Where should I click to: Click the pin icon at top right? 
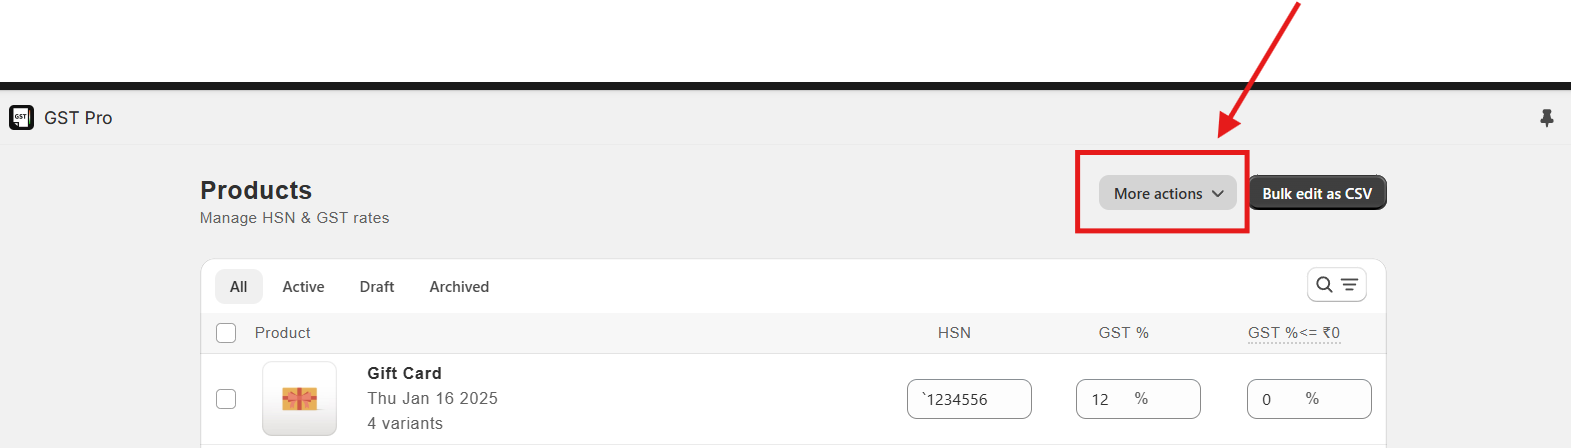coord(1546,118)
